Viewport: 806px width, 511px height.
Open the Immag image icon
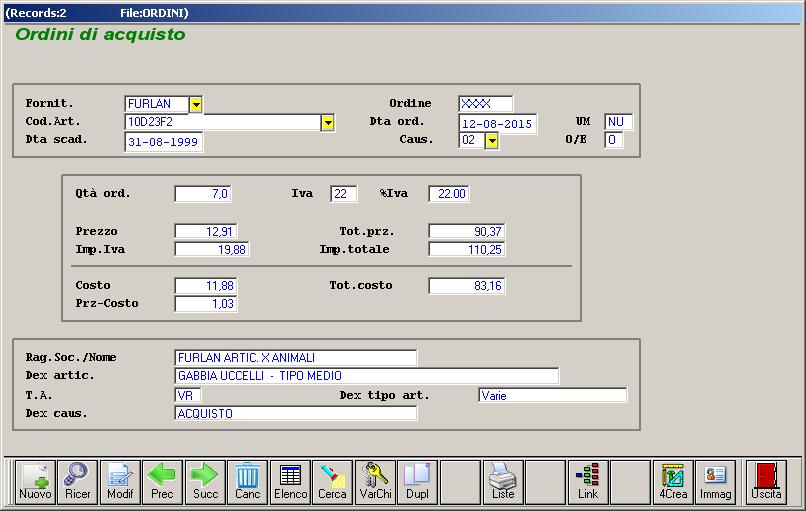point(716,482)
